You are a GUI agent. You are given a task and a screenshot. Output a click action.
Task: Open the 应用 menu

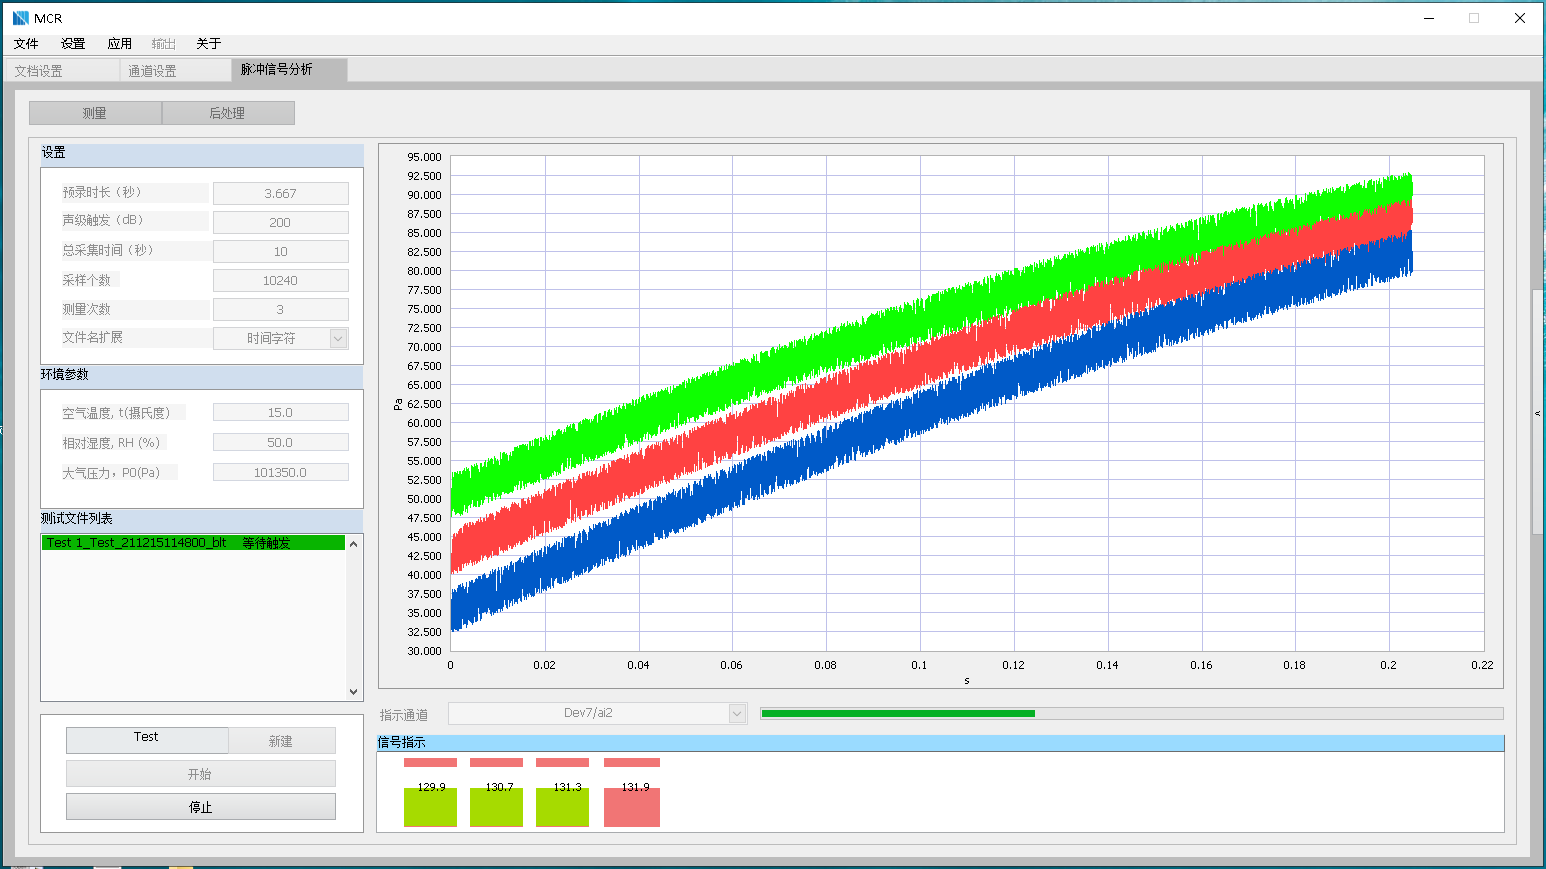point(120,44)
